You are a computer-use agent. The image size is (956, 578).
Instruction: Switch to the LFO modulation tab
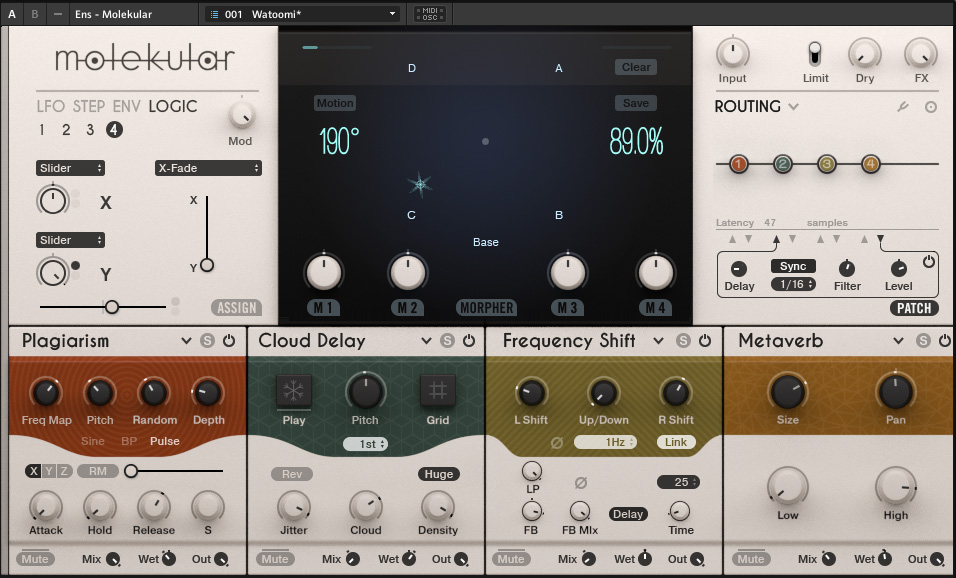50,106
